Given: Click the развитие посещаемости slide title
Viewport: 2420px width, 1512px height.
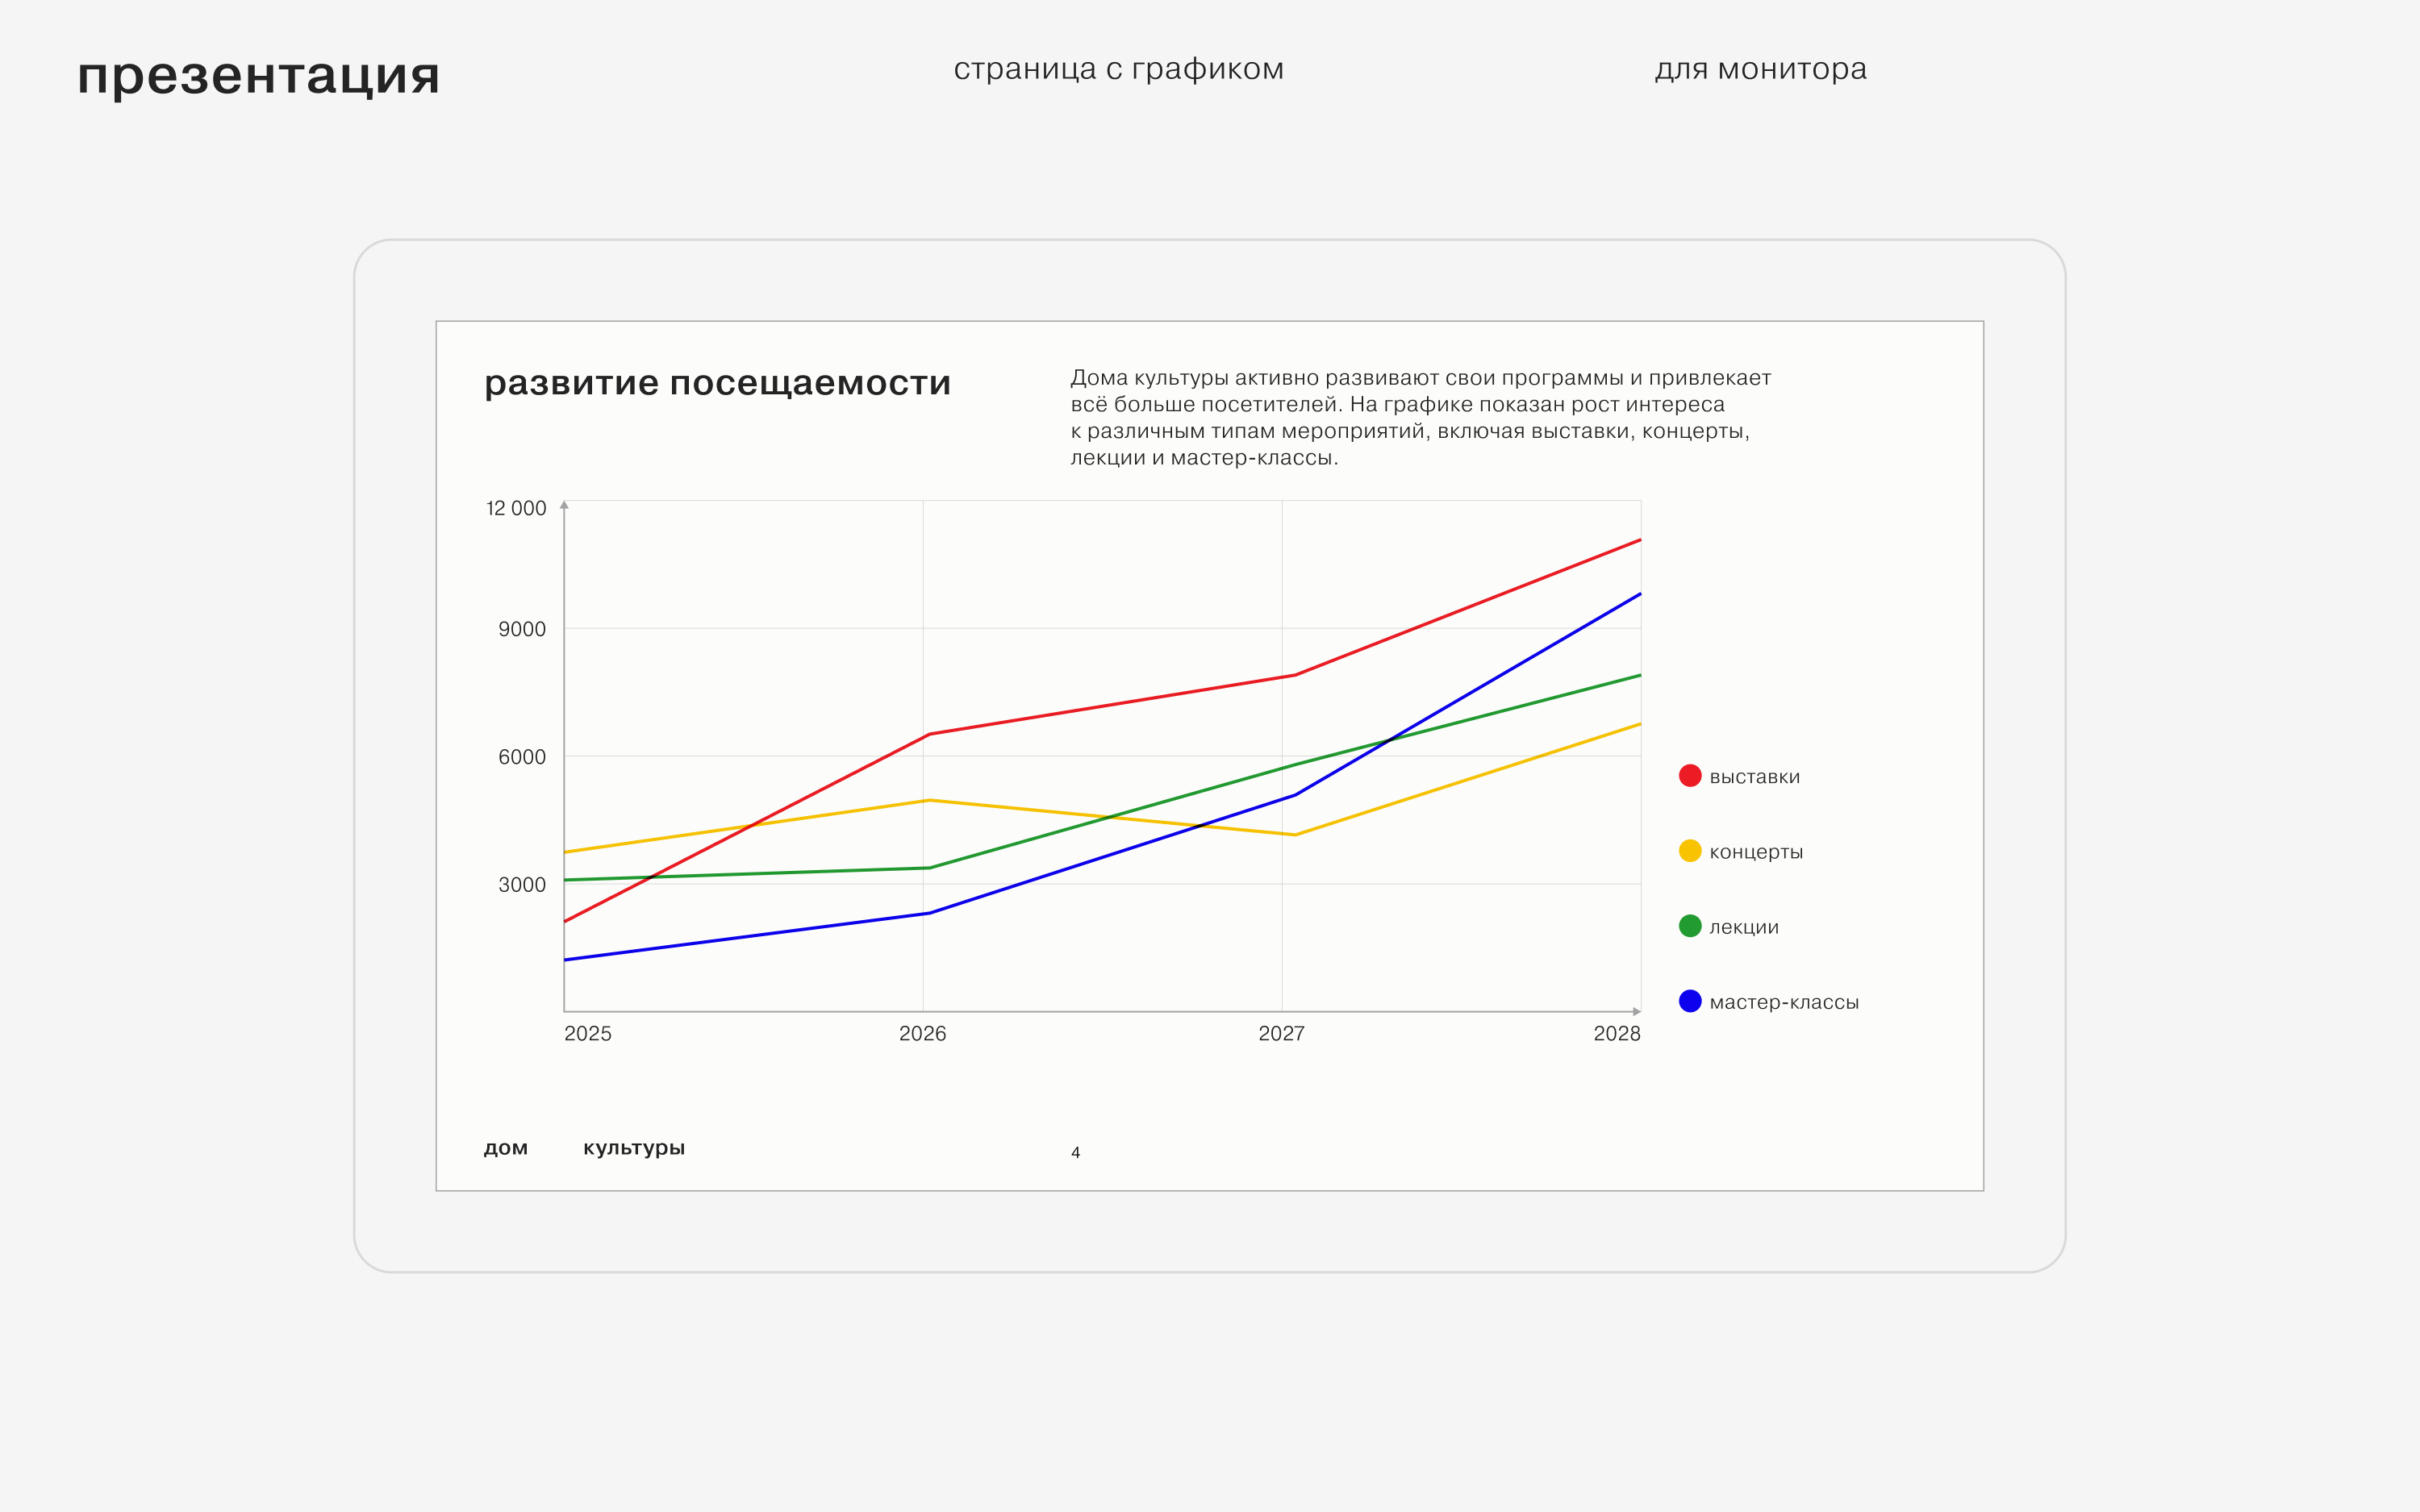Looking at the screenshot, I should coord(717,383).
